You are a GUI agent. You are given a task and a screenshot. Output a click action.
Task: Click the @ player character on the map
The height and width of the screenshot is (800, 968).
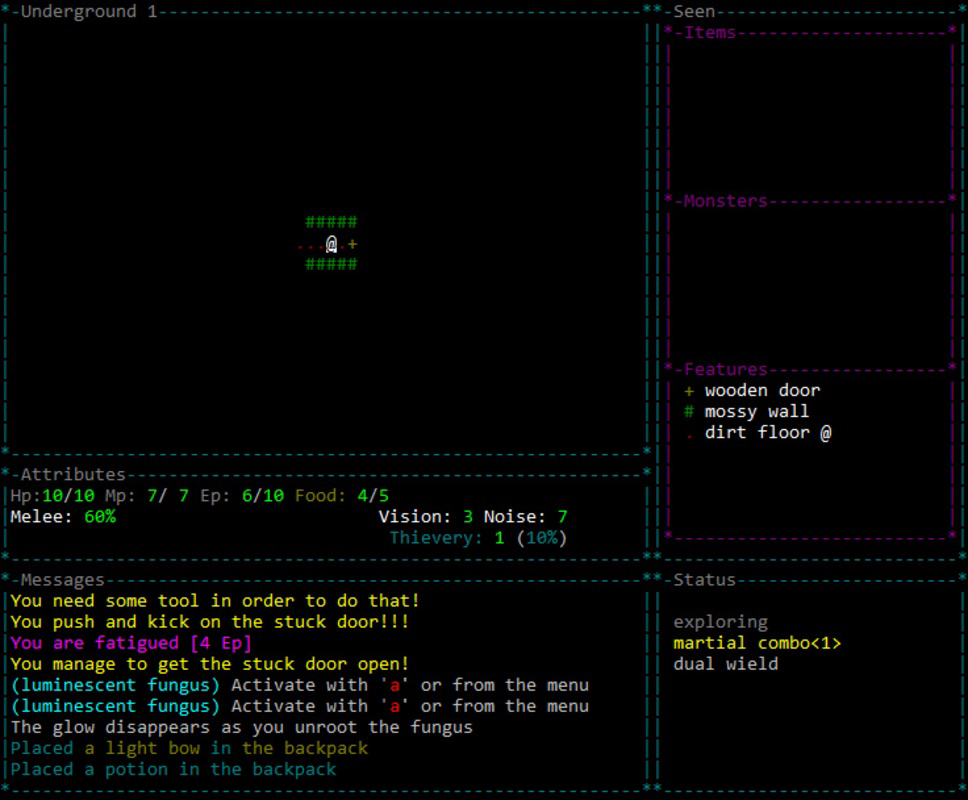(332, 244)
